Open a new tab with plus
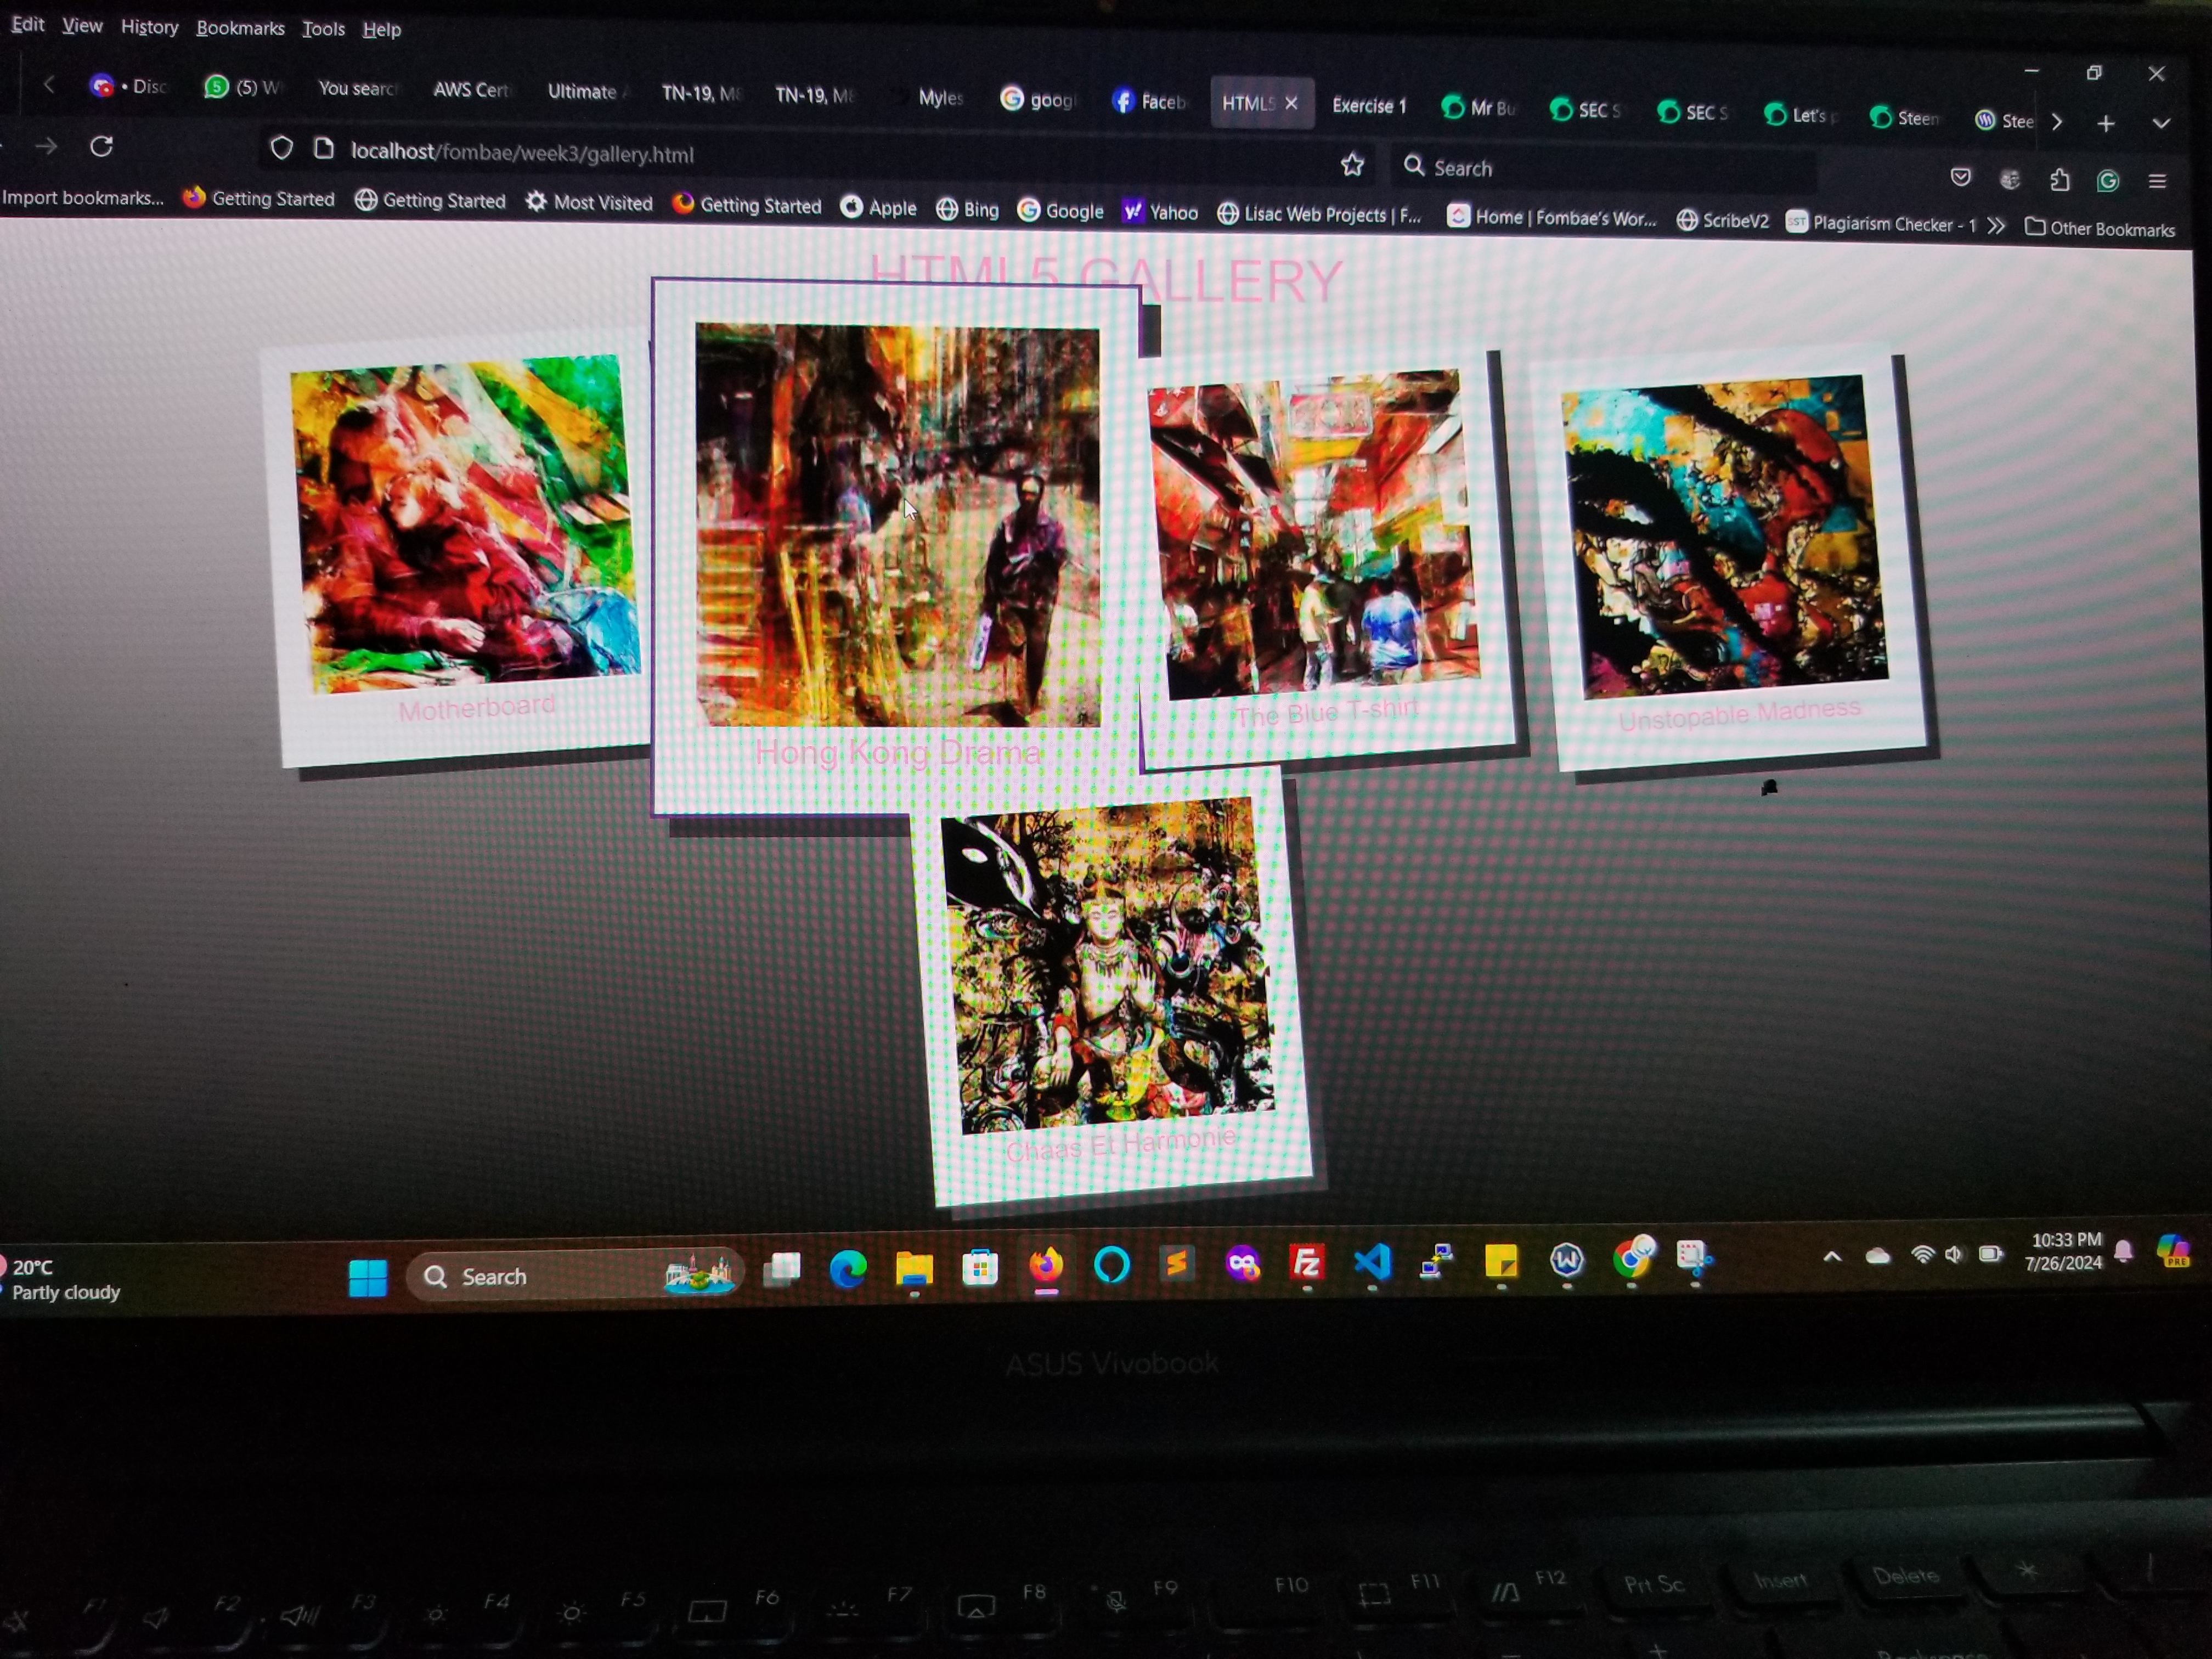 (x=2106, y=123)
